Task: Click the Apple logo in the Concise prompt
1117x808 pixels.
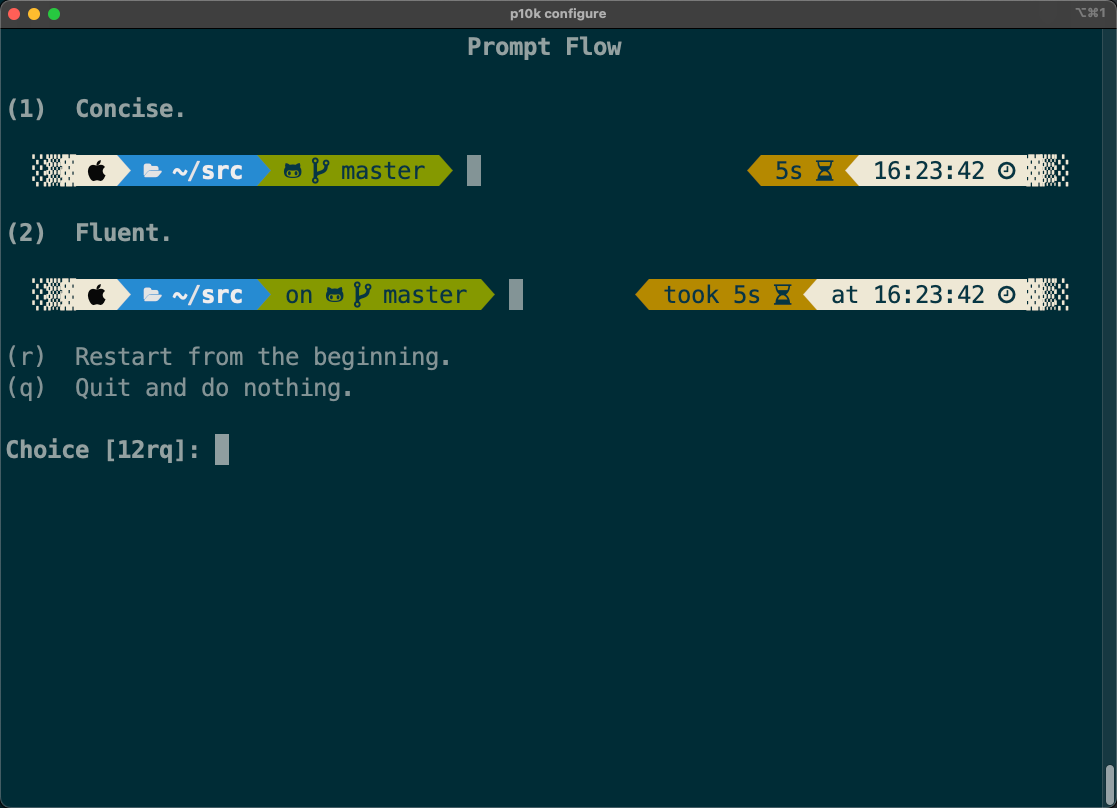Action: (x=97, y=171)
